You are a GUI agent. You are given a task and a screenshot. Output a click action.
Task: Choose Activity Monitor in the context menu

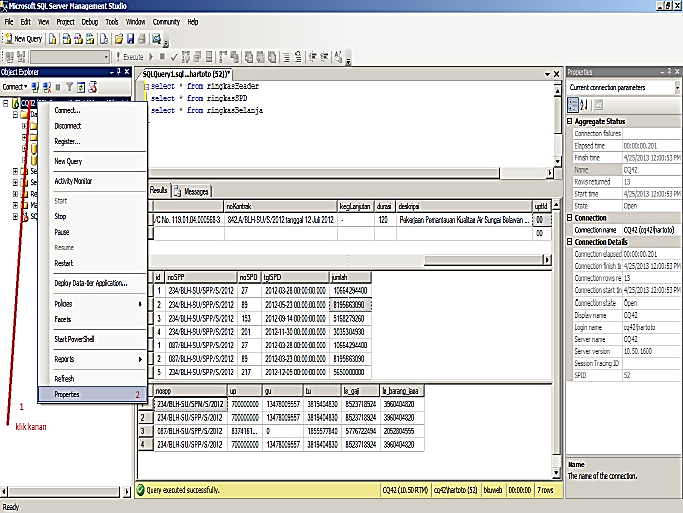(x=92, y=181)
